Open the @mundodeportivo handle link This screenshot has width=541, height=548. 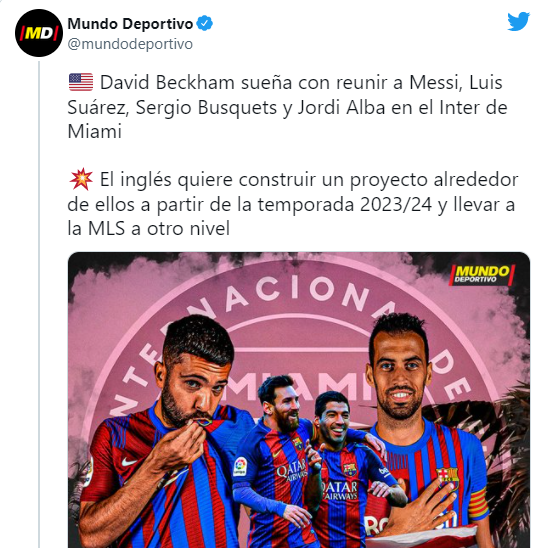pos(130,44)
